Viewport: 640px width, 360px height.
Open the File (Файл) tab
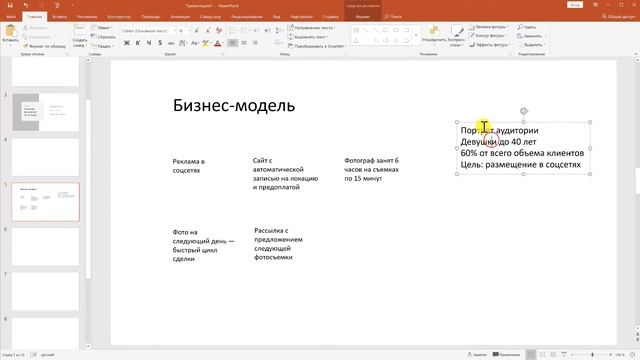point(11,17)
